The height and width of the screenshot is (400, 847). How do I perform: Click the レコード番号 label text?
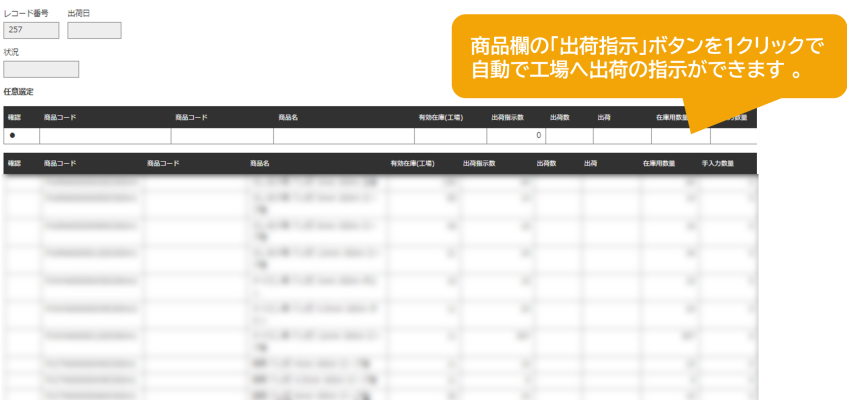(26, 14)
